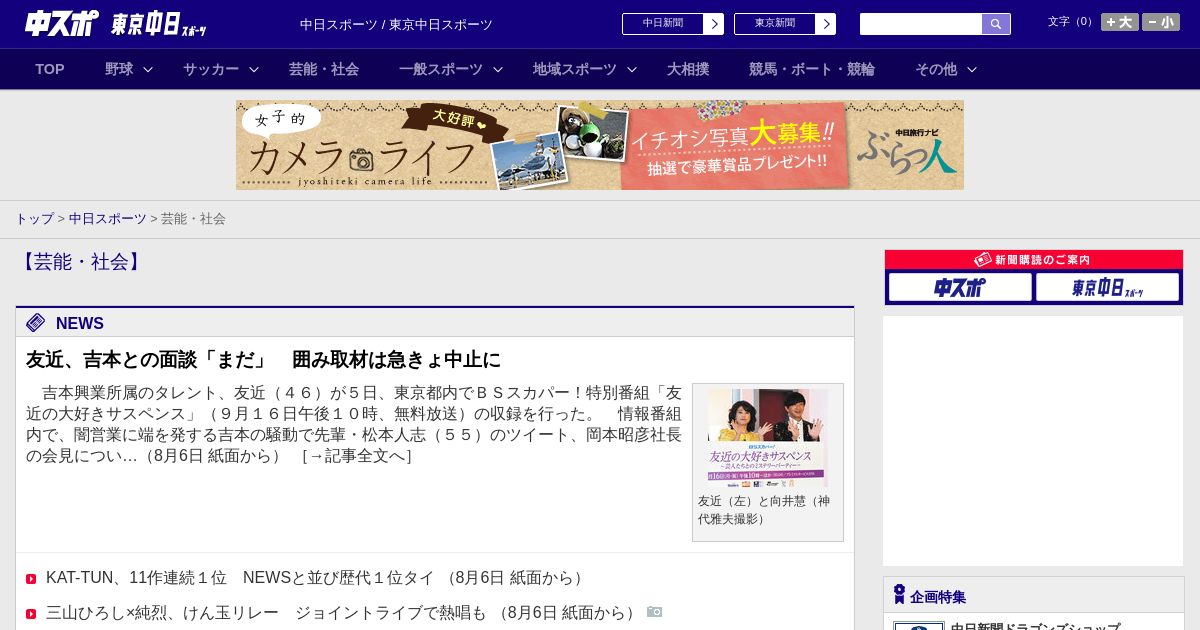Open 中スポ subscription button in sidebar
1200x630 pixels.
pyautogui.click(x=960, y=287)
